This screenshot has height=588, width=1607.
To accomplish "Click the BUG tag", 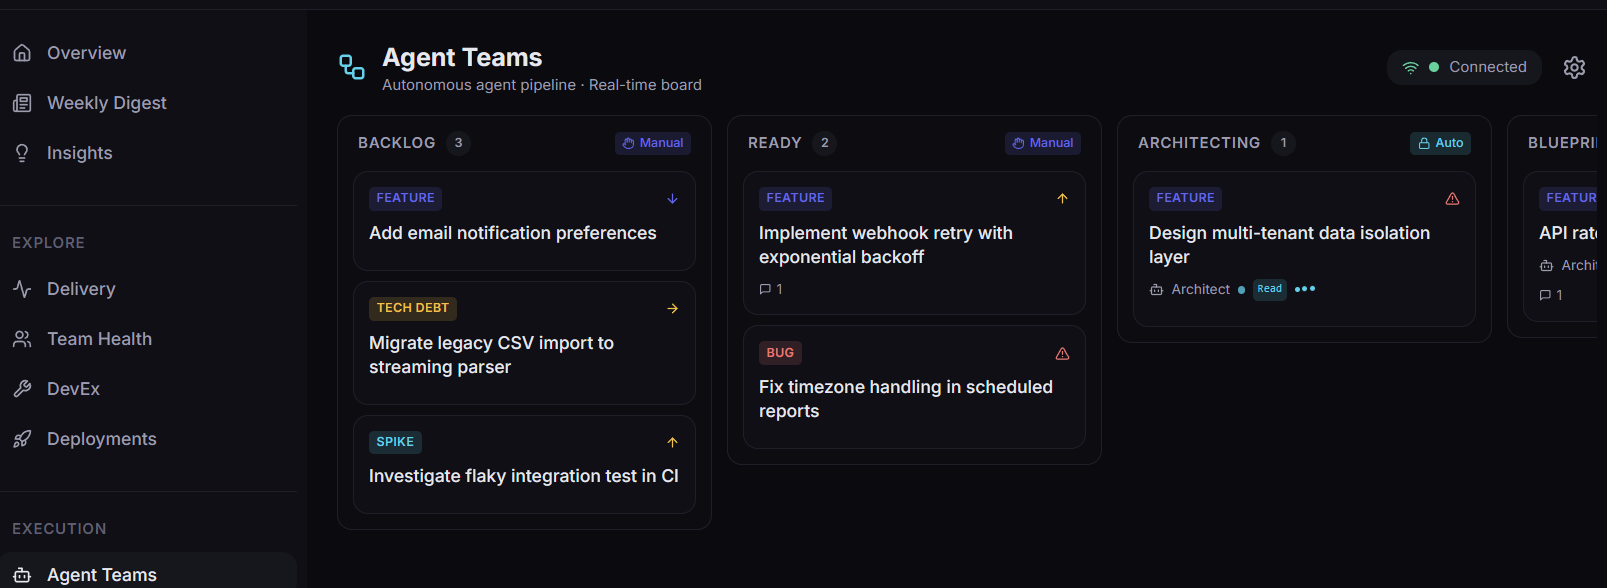I will coord(780,353).
